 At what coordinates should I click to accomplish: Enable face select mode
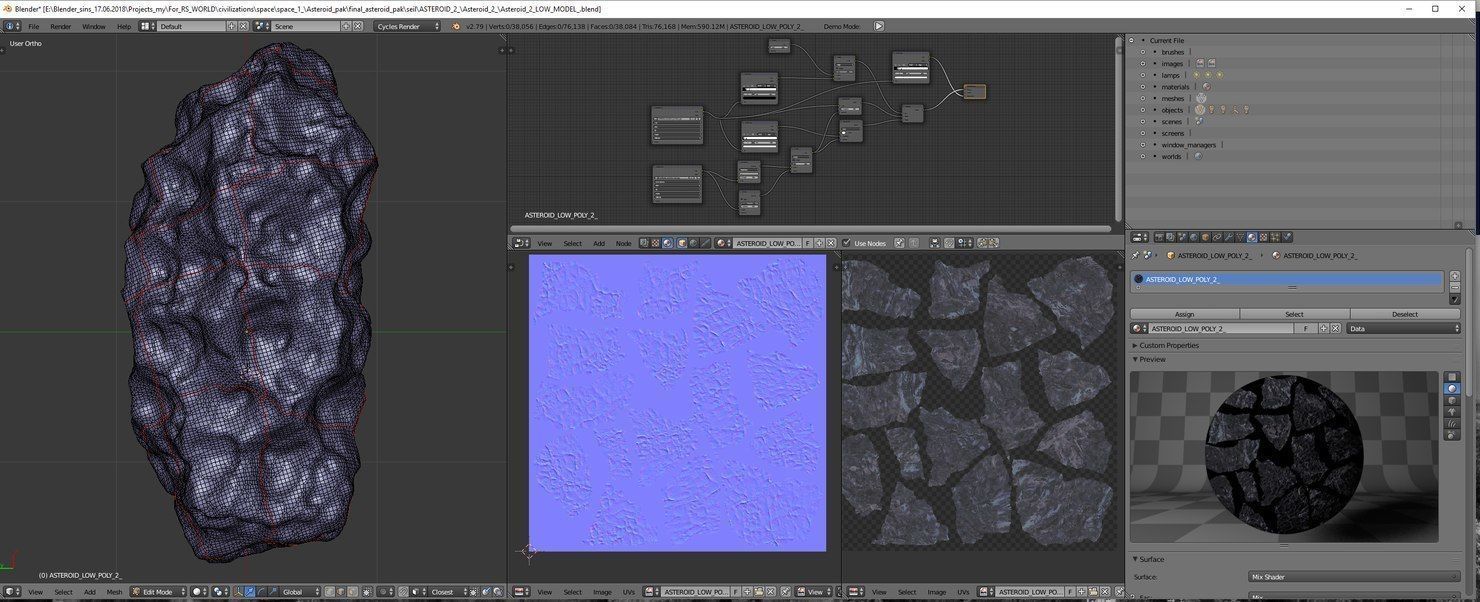[x=352, y=592]
